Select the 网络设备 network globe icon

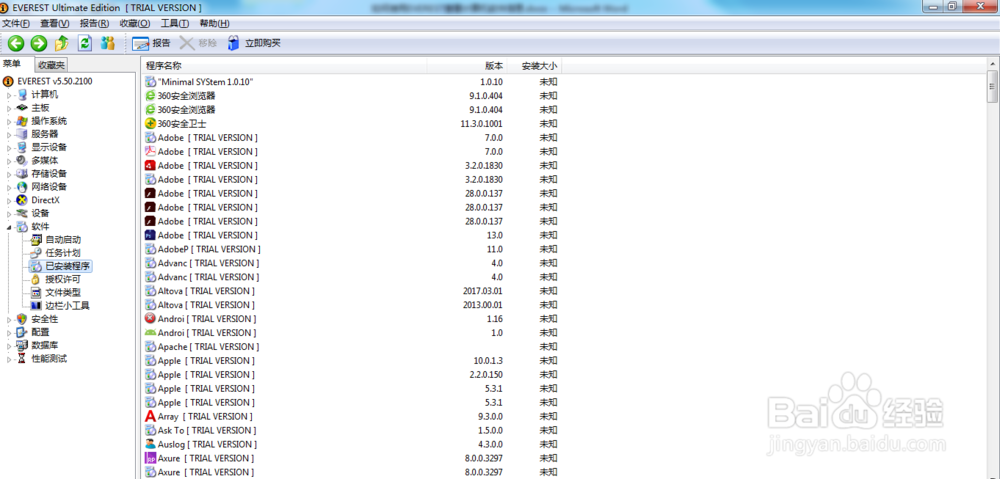click(x=22, y=187)
